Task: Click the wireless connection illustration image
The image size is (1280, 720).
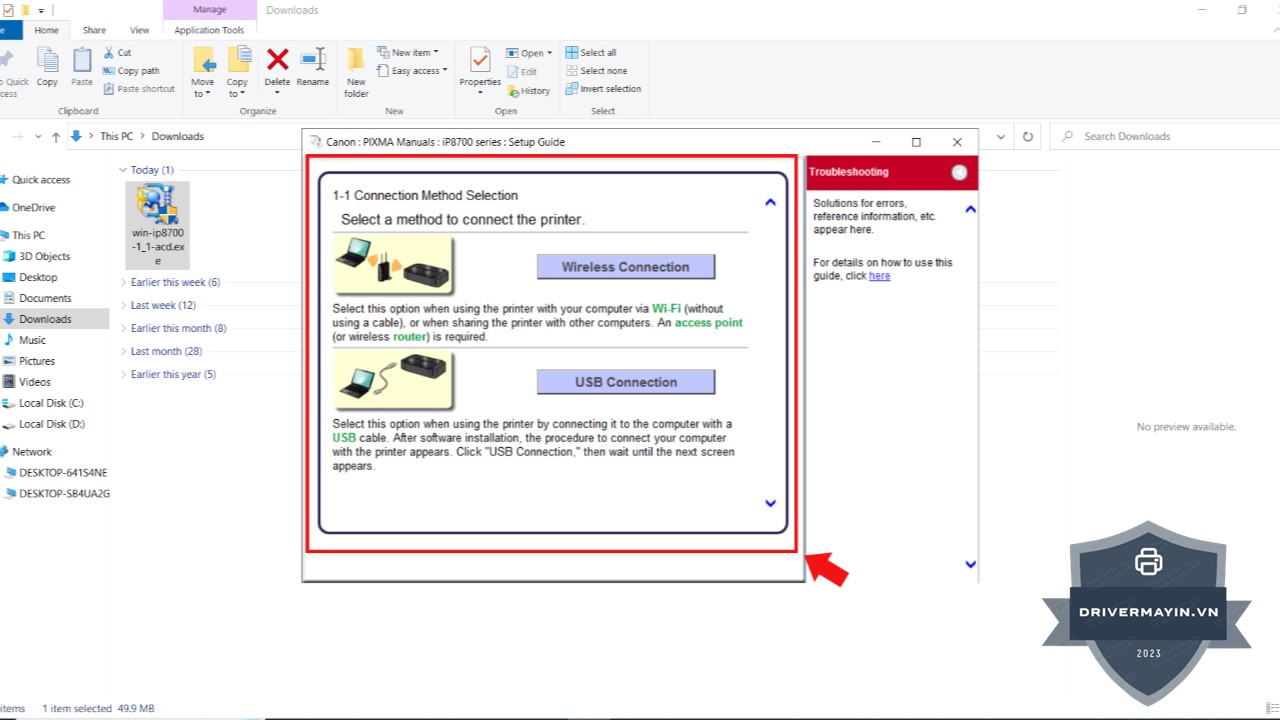Action: point(392,264)
